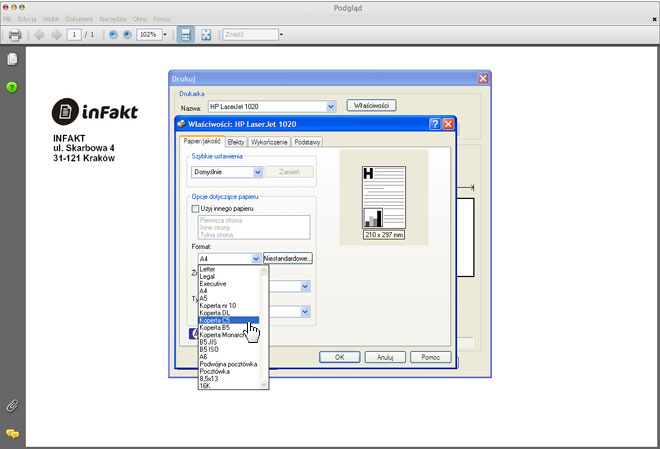Open the Widok menu
660x449 pixels.
pyautogui.click(x=51, y=19)
